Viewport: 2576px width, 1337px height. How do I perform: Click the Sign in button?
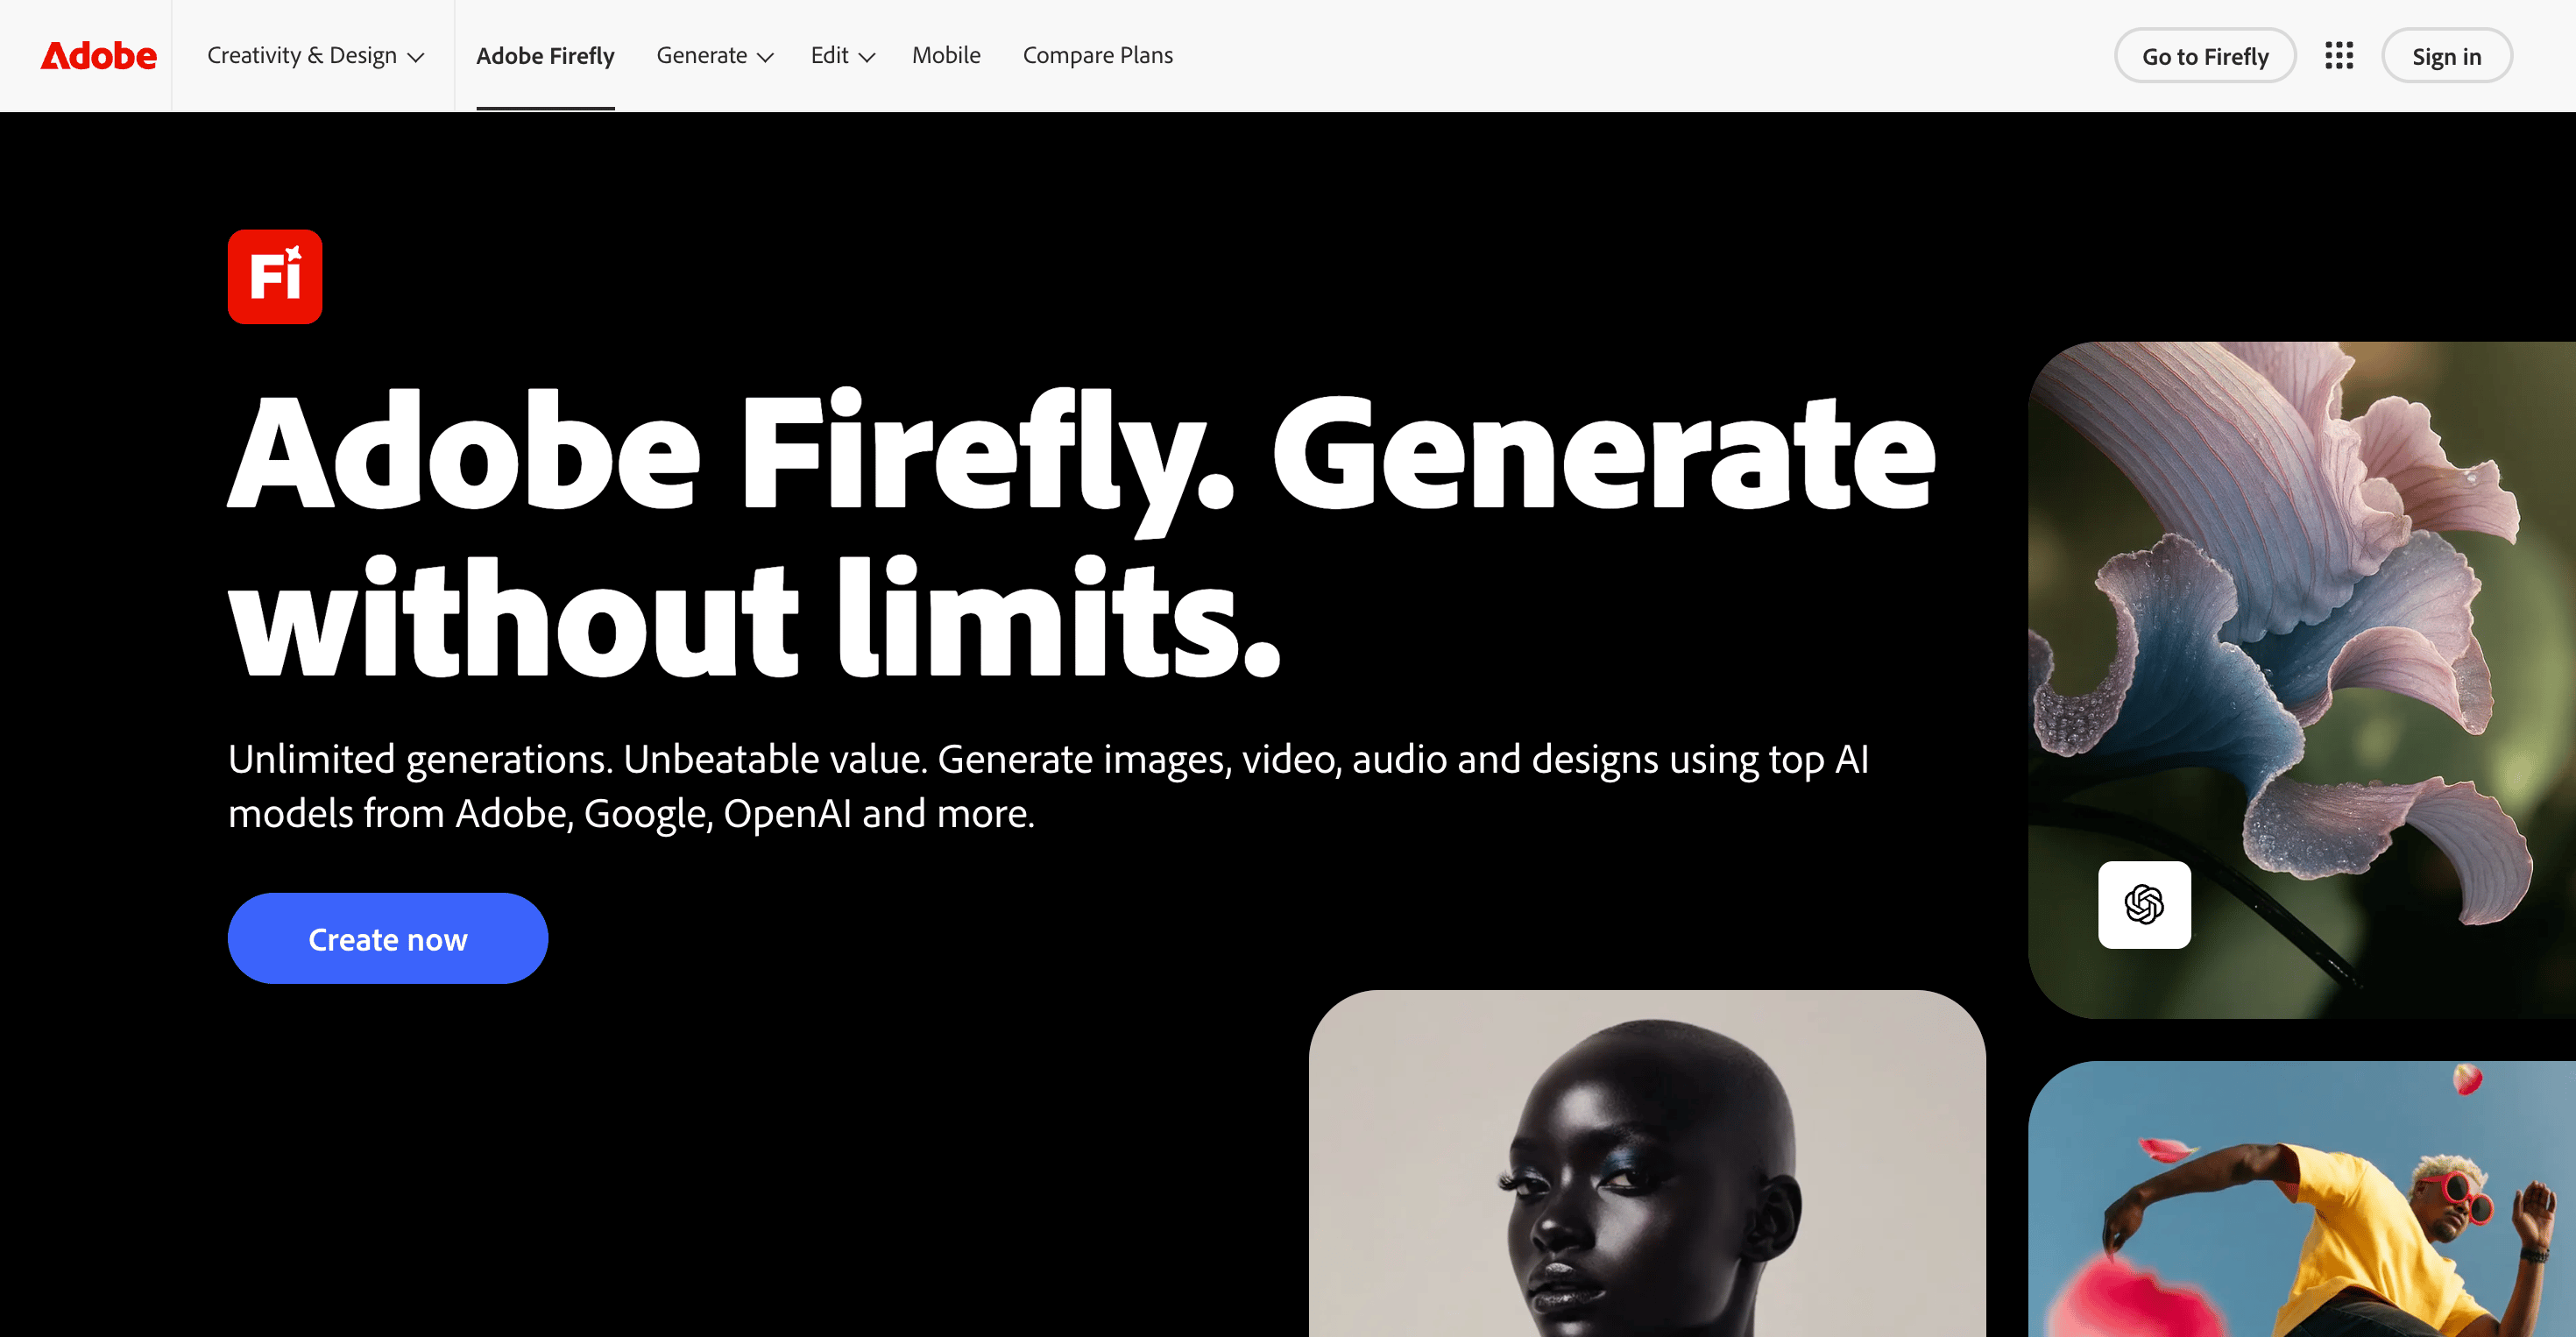pos(2446,56)
